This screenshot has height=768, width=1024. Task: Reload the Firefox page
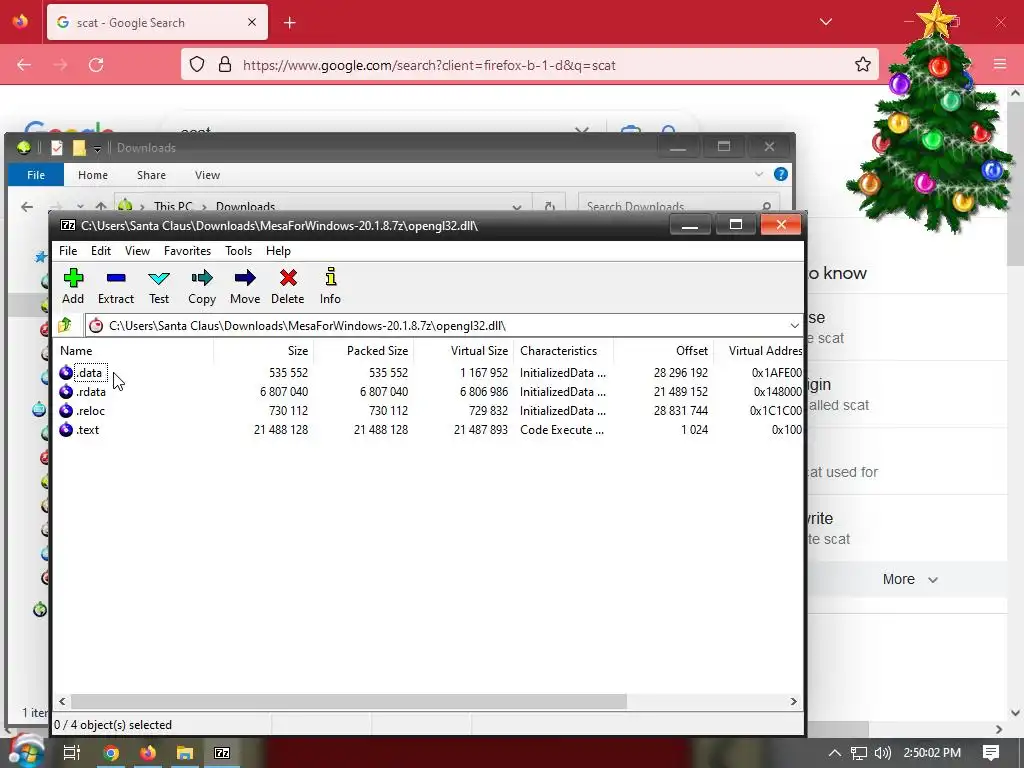(x=96, y=64)
